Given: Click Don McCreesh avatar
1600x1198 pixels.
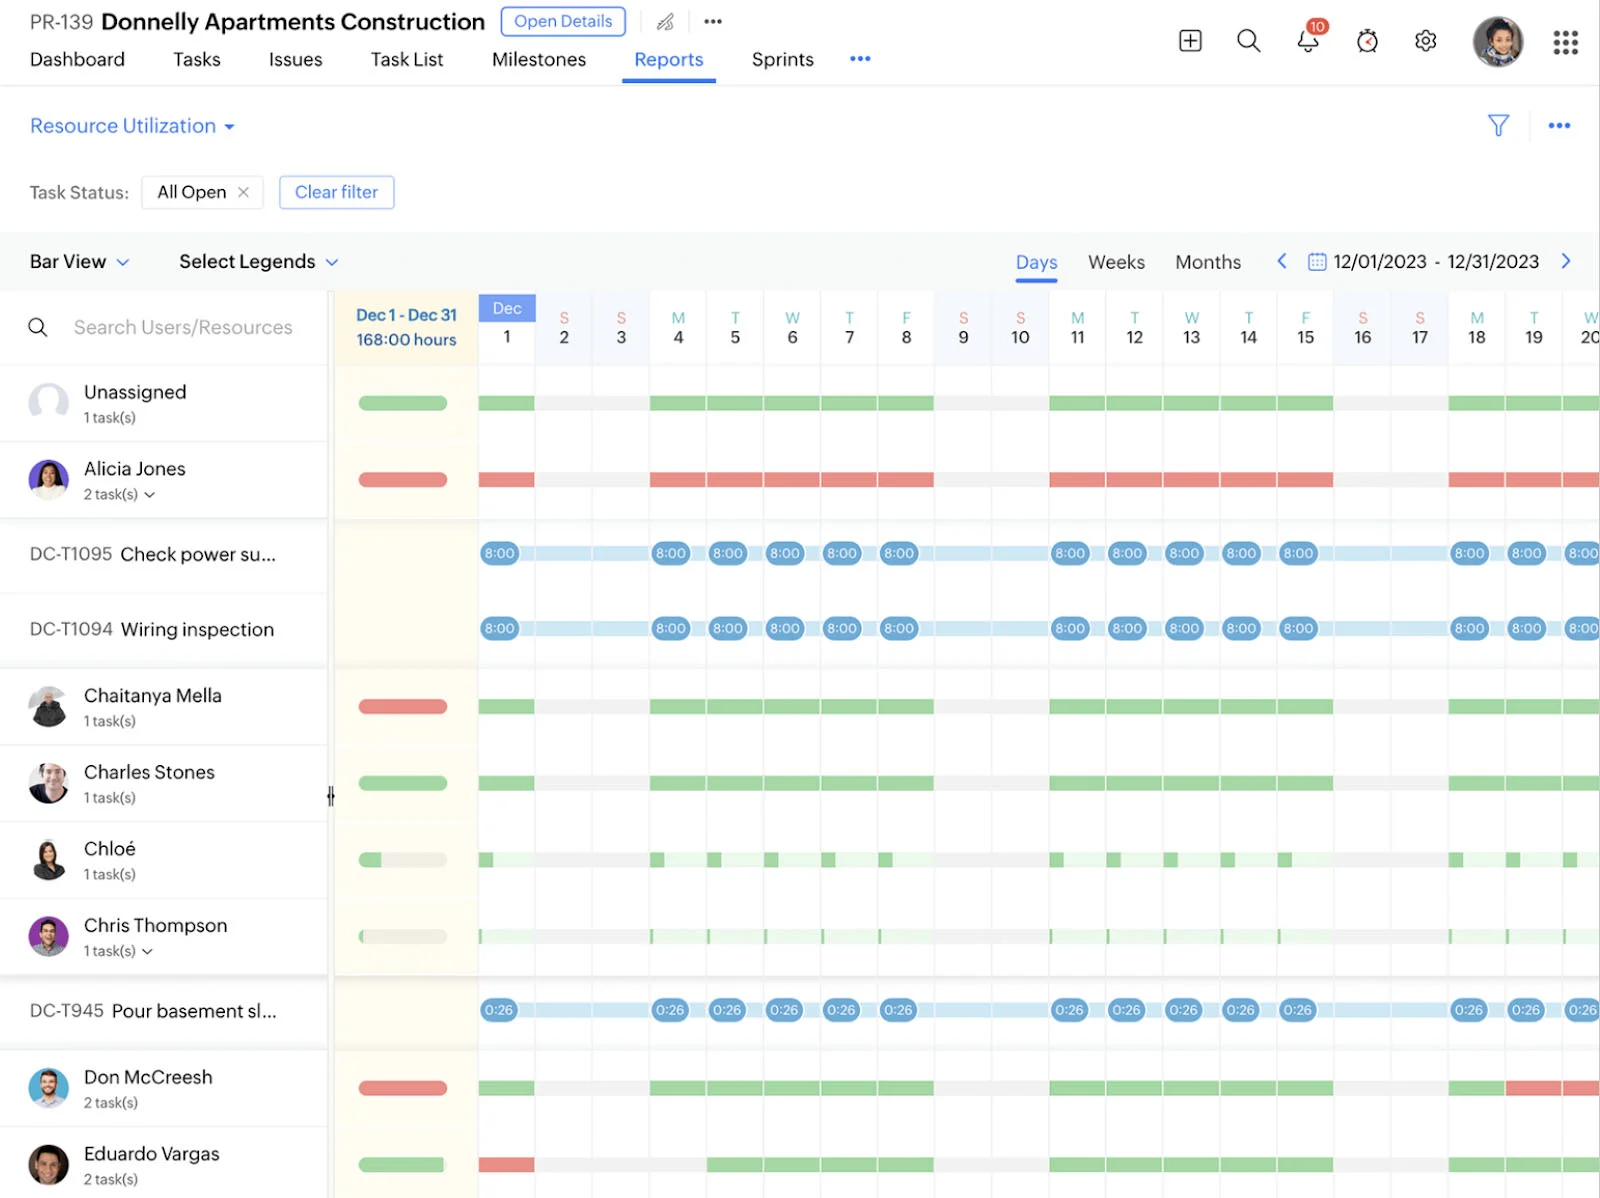Looking at the screenshot, I should pos(48,1088).
